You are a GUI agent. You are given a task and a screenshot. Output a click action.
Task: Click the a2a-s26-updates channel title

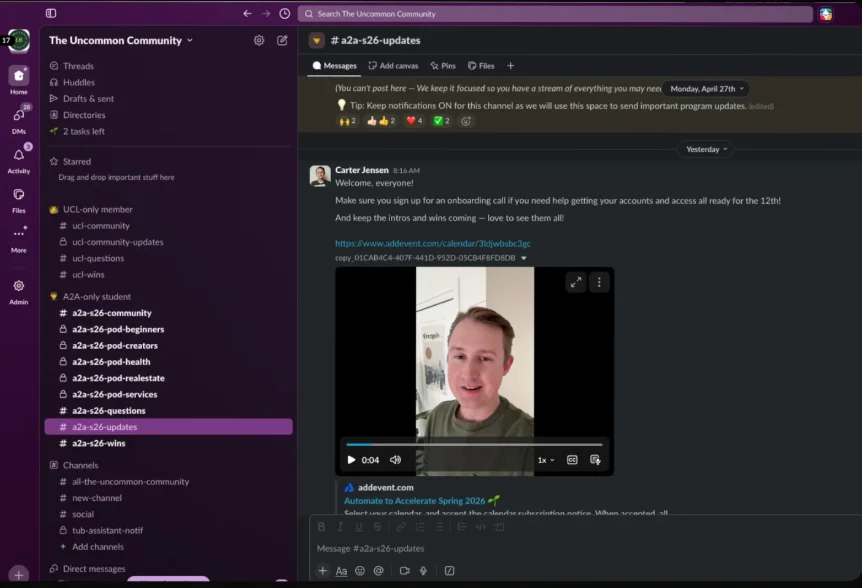point(375,40)
